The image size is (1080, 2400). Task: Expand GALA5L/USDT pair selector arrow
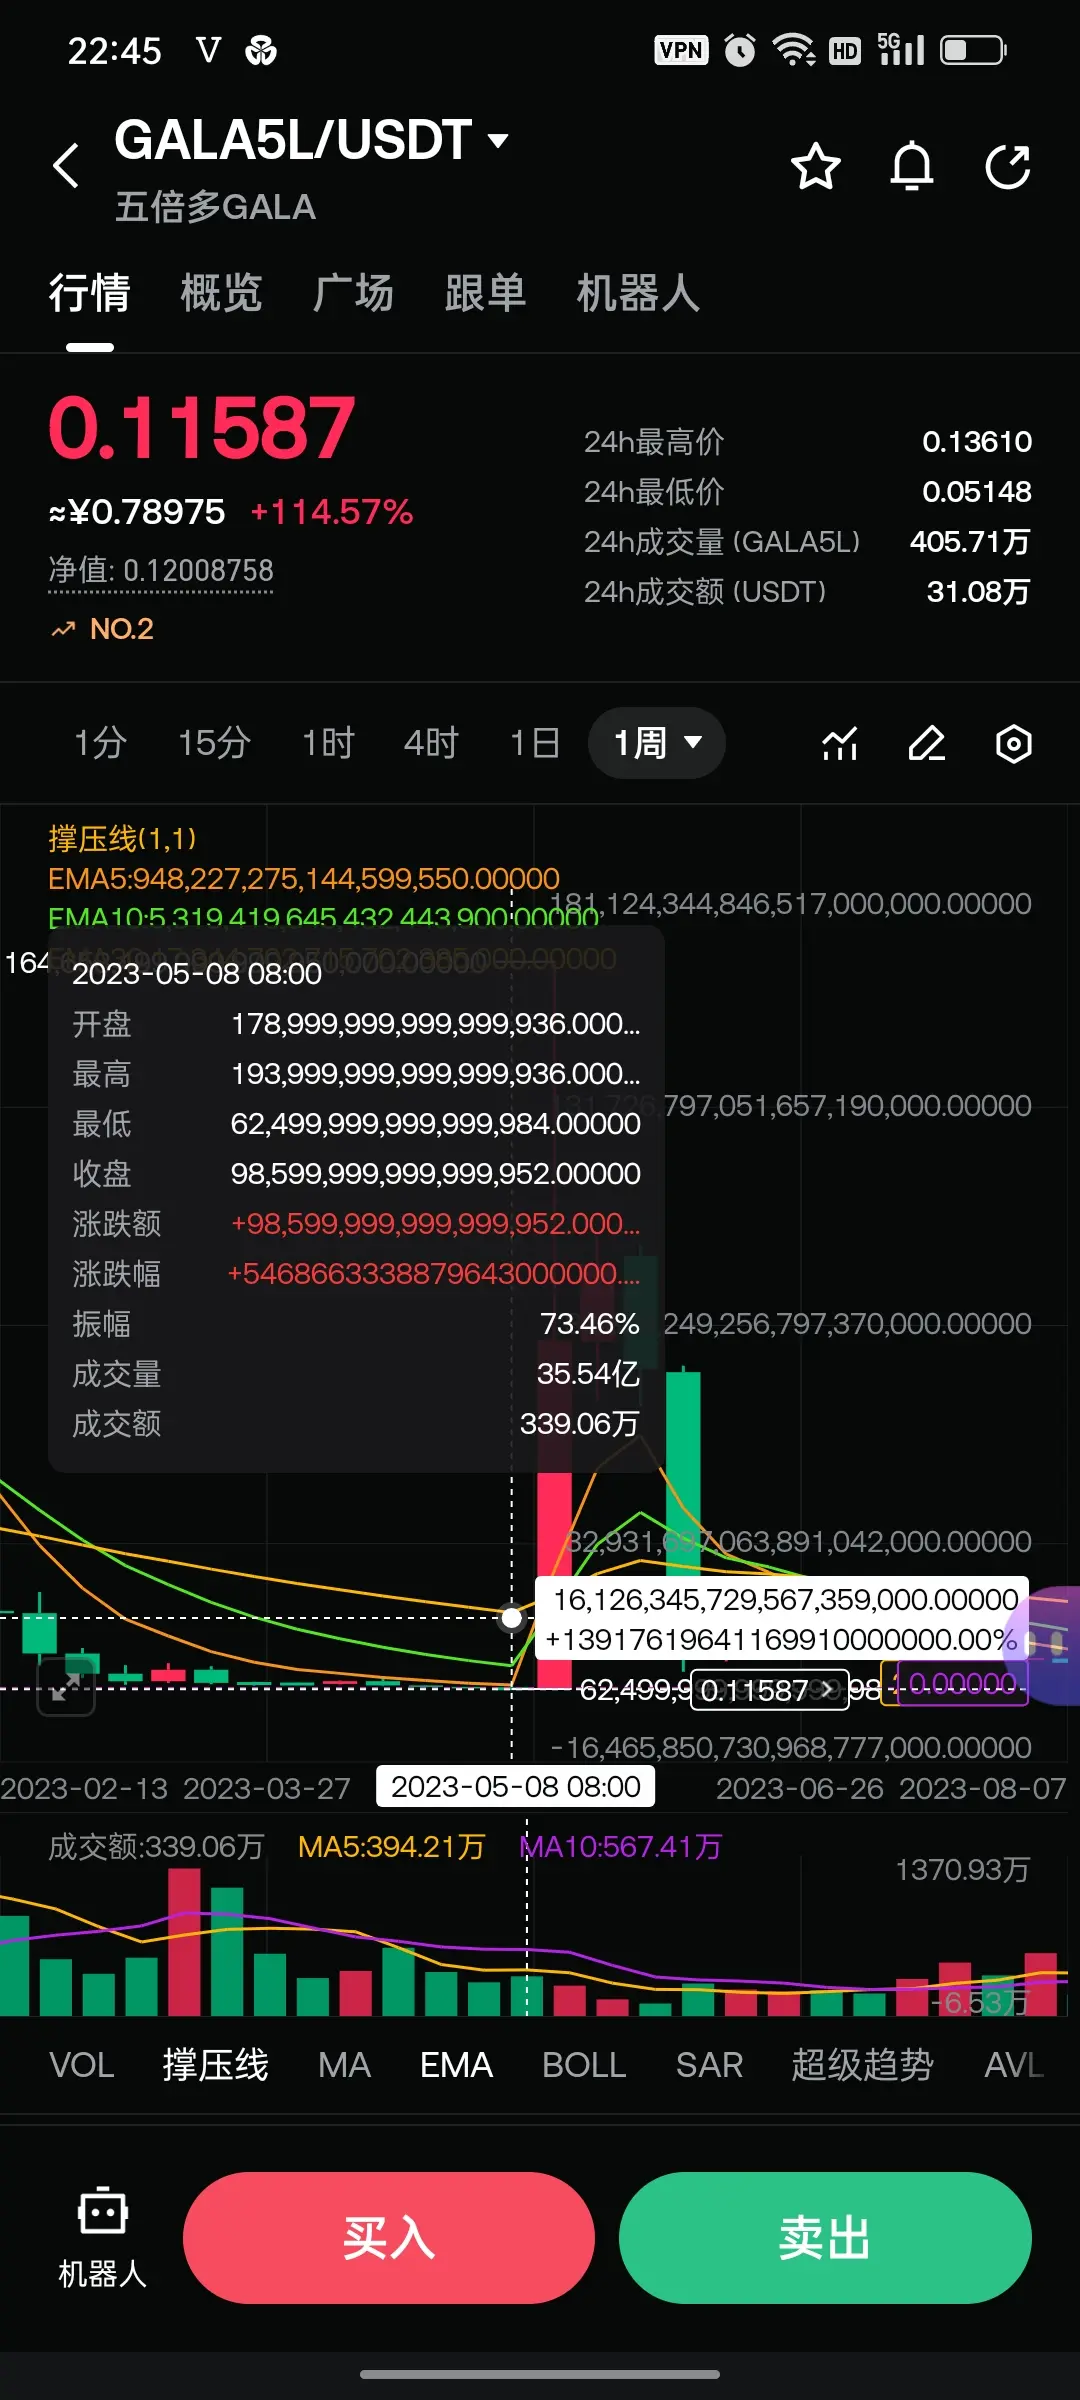point(498,140)
